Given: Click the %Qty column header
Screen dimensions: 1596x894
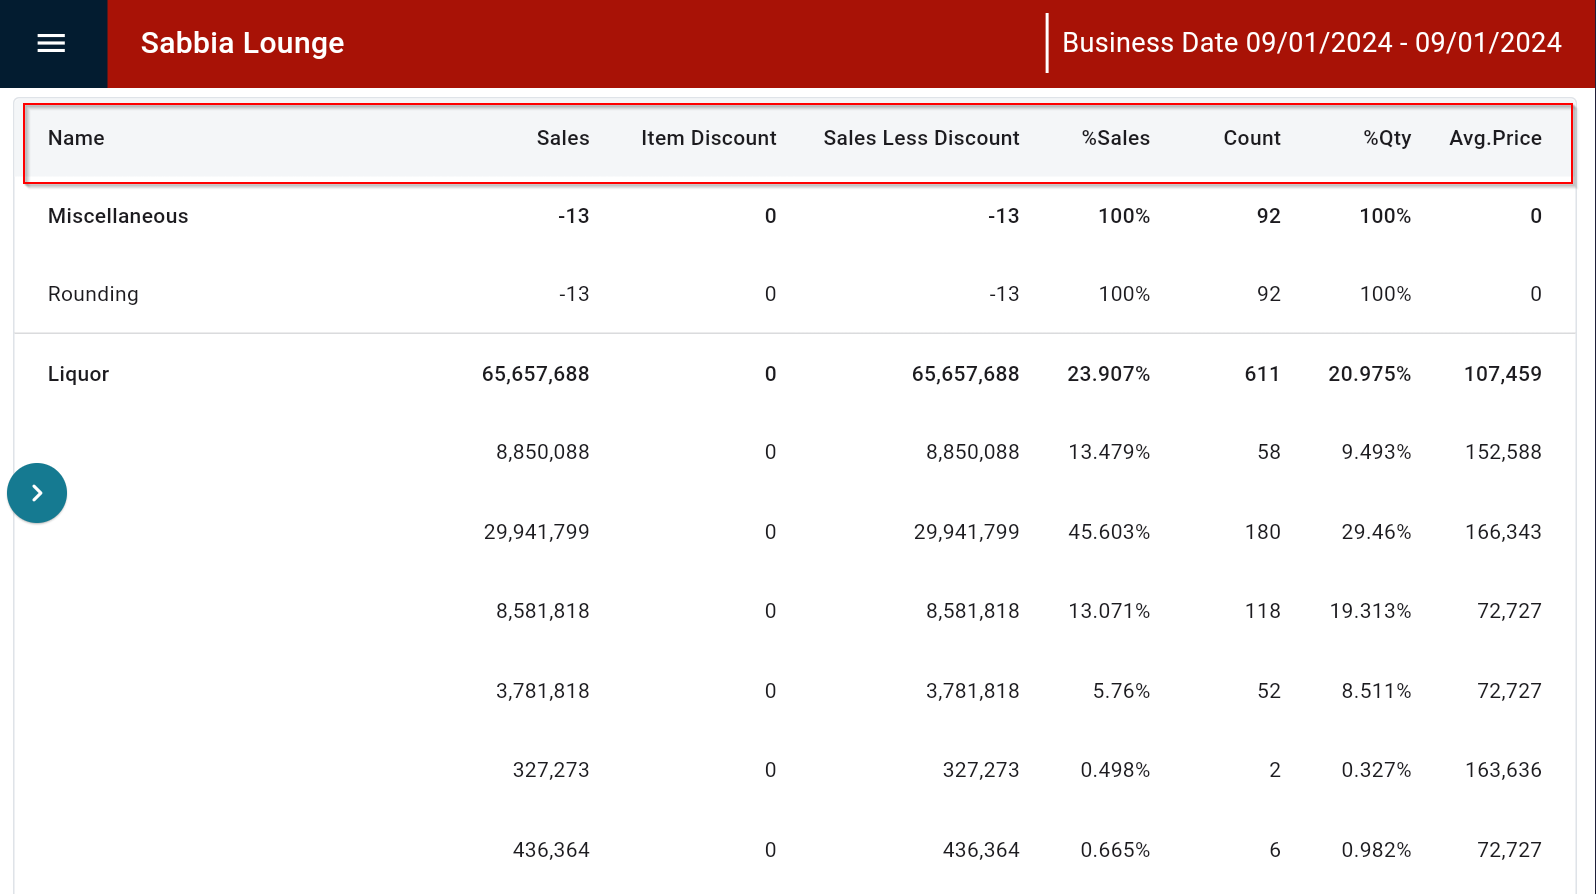Looking at the screenshot, I should point(1387,138).
